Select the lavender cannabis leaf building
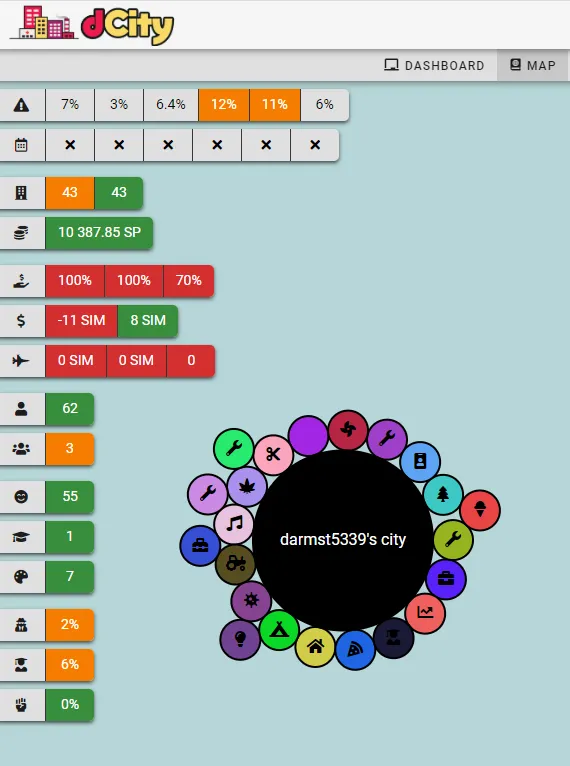This screenshot has height=766, width=570. (x=247, y=487)
